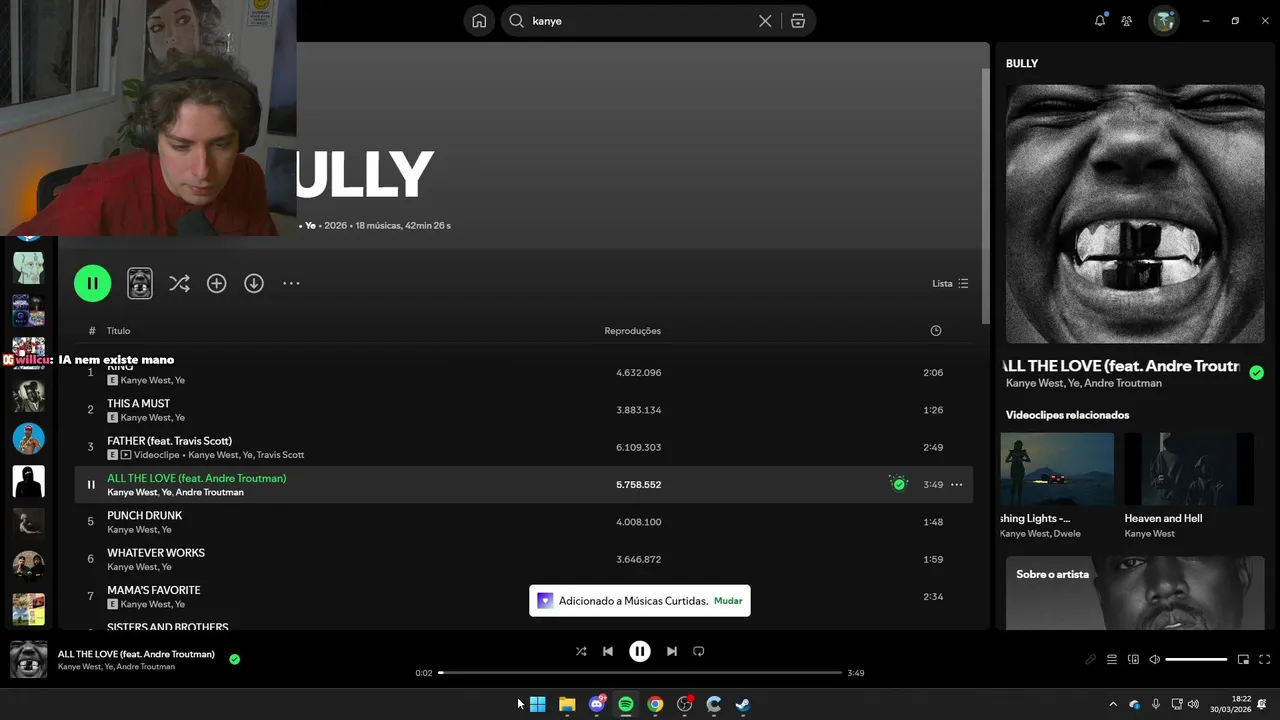Open more options for BULLY album

point(291,283)
